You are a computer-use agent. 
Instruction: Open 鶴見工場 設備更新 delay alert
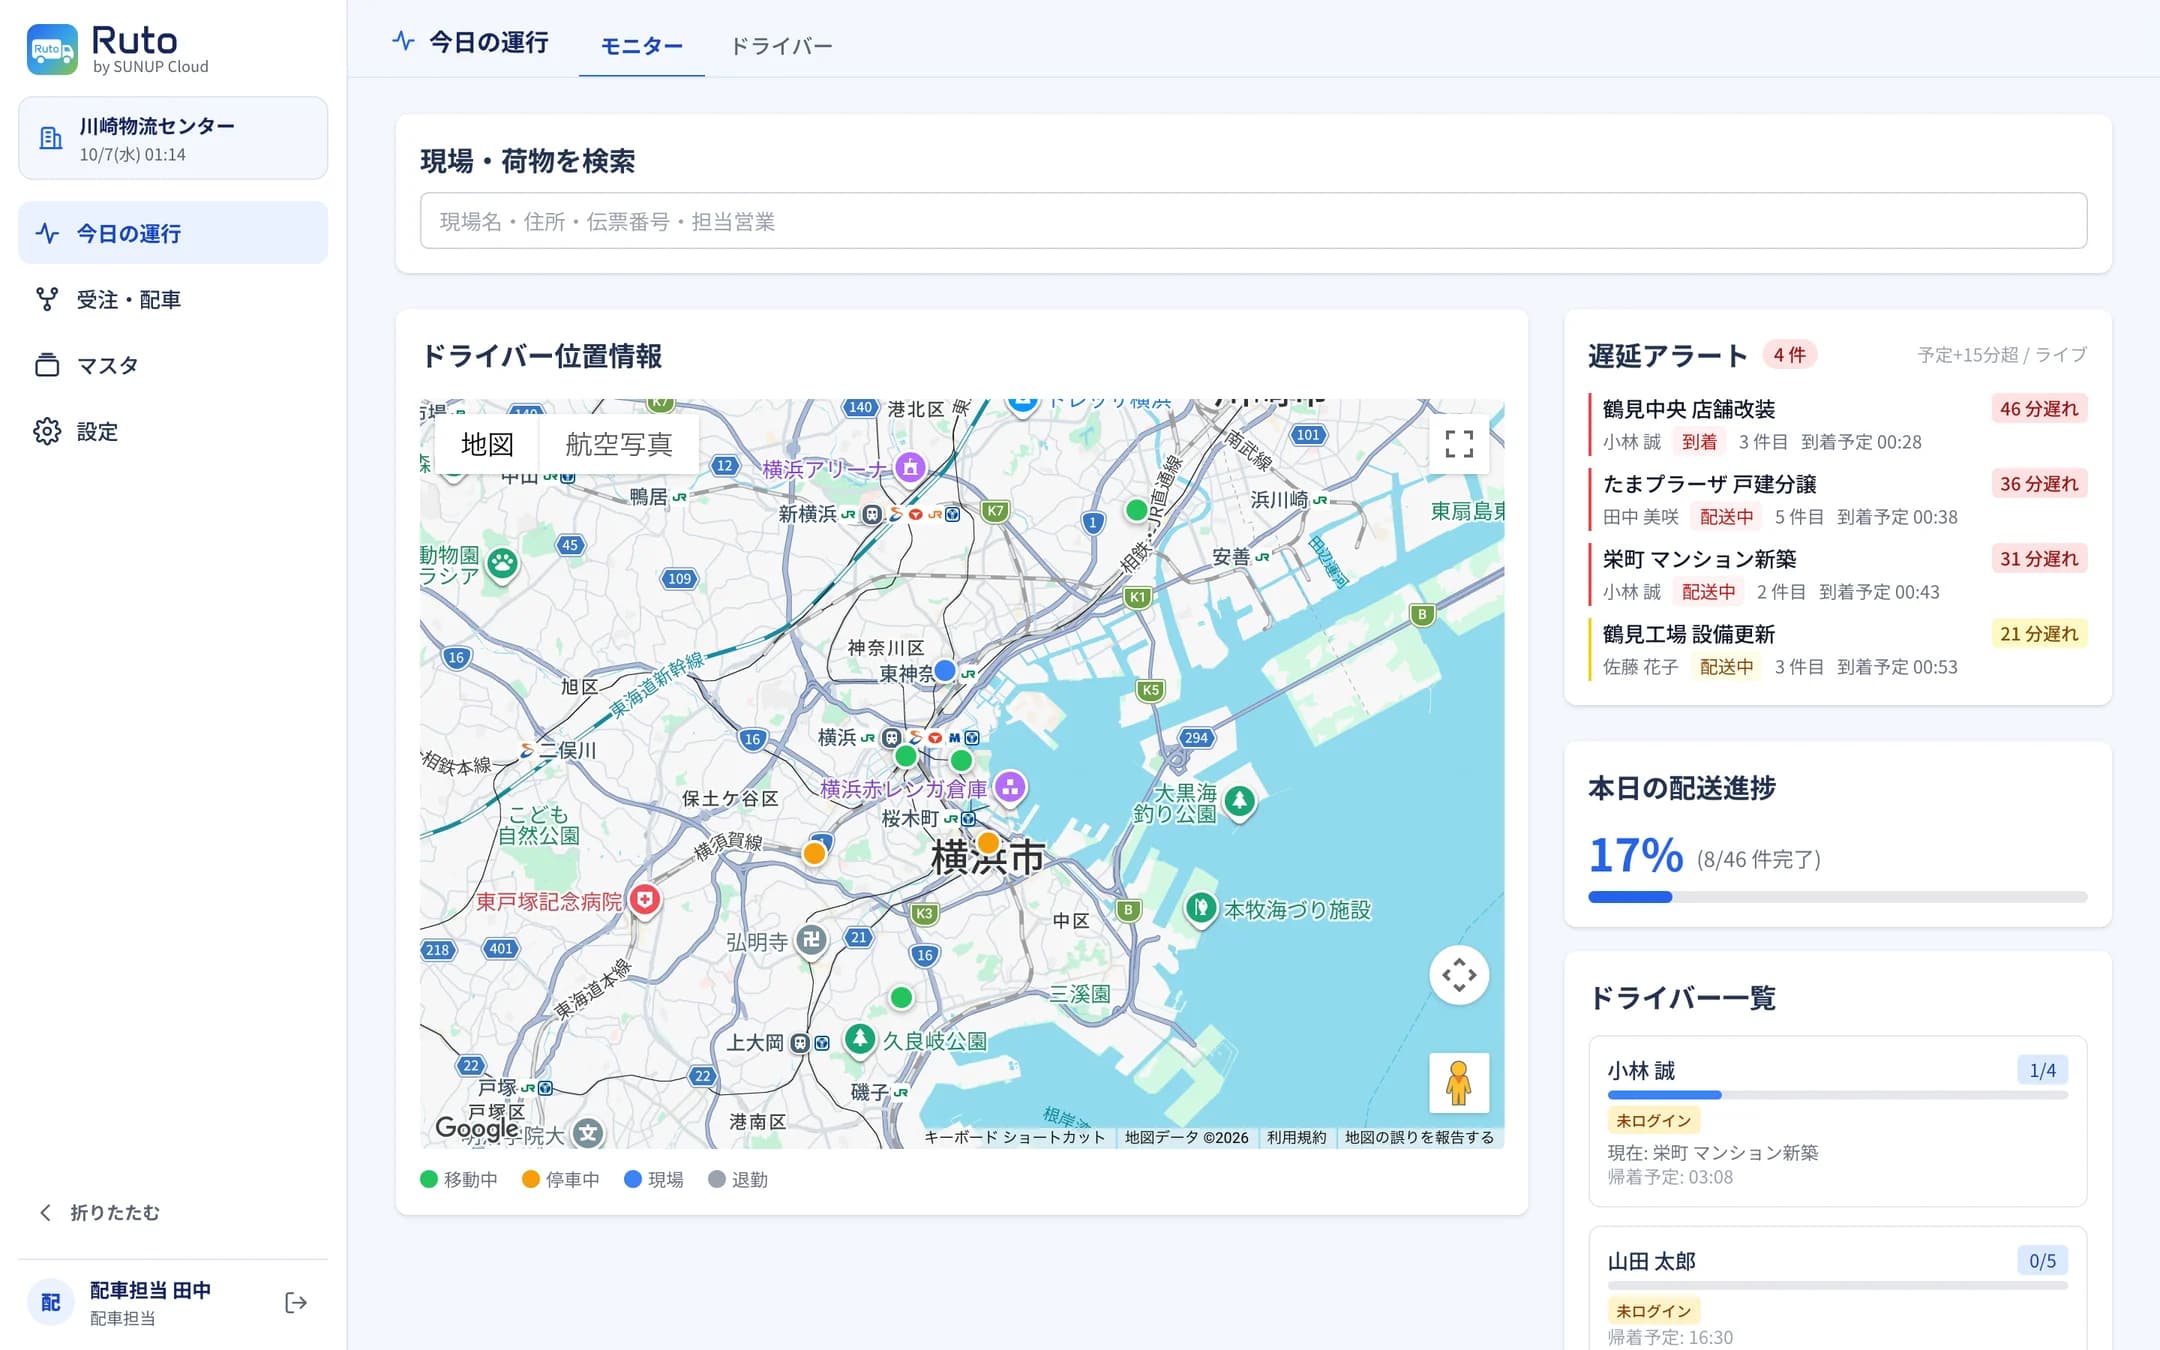[x=1838, y=649]
